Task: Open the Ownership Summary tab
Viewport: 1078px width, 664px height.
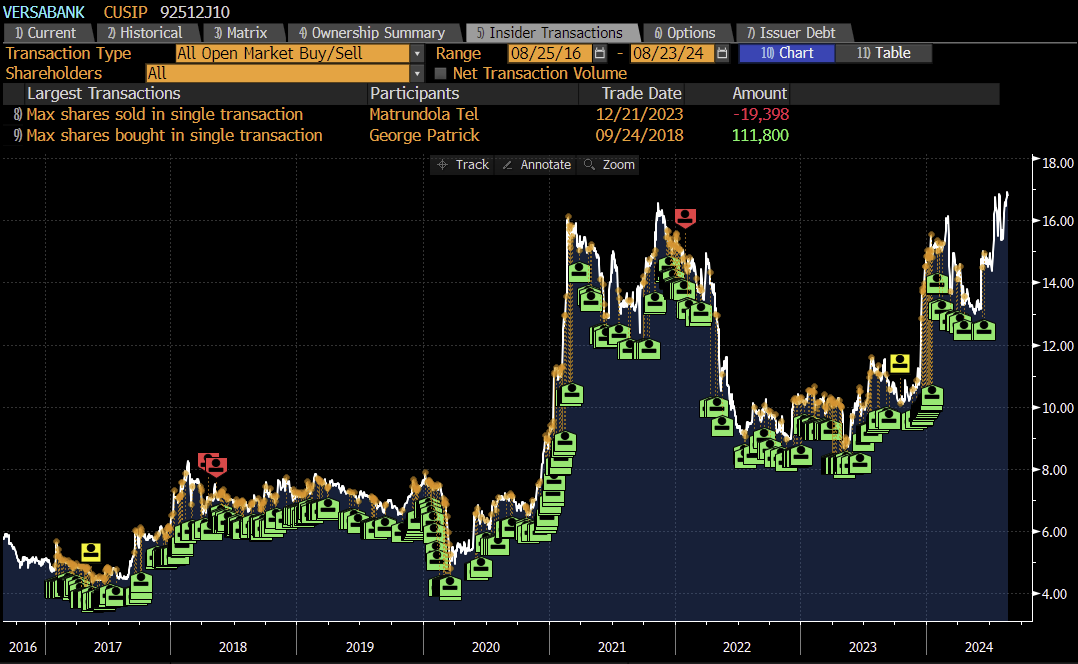Action: tap(375, 32)
